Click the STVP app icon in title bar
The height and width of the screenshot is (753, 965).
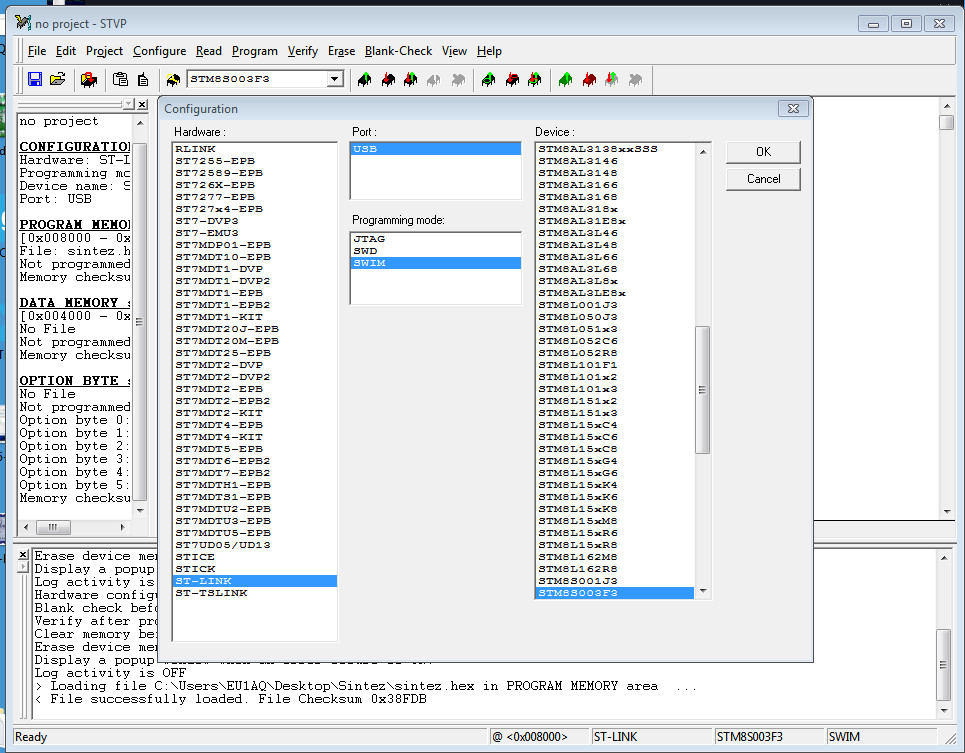click(23, 23)
